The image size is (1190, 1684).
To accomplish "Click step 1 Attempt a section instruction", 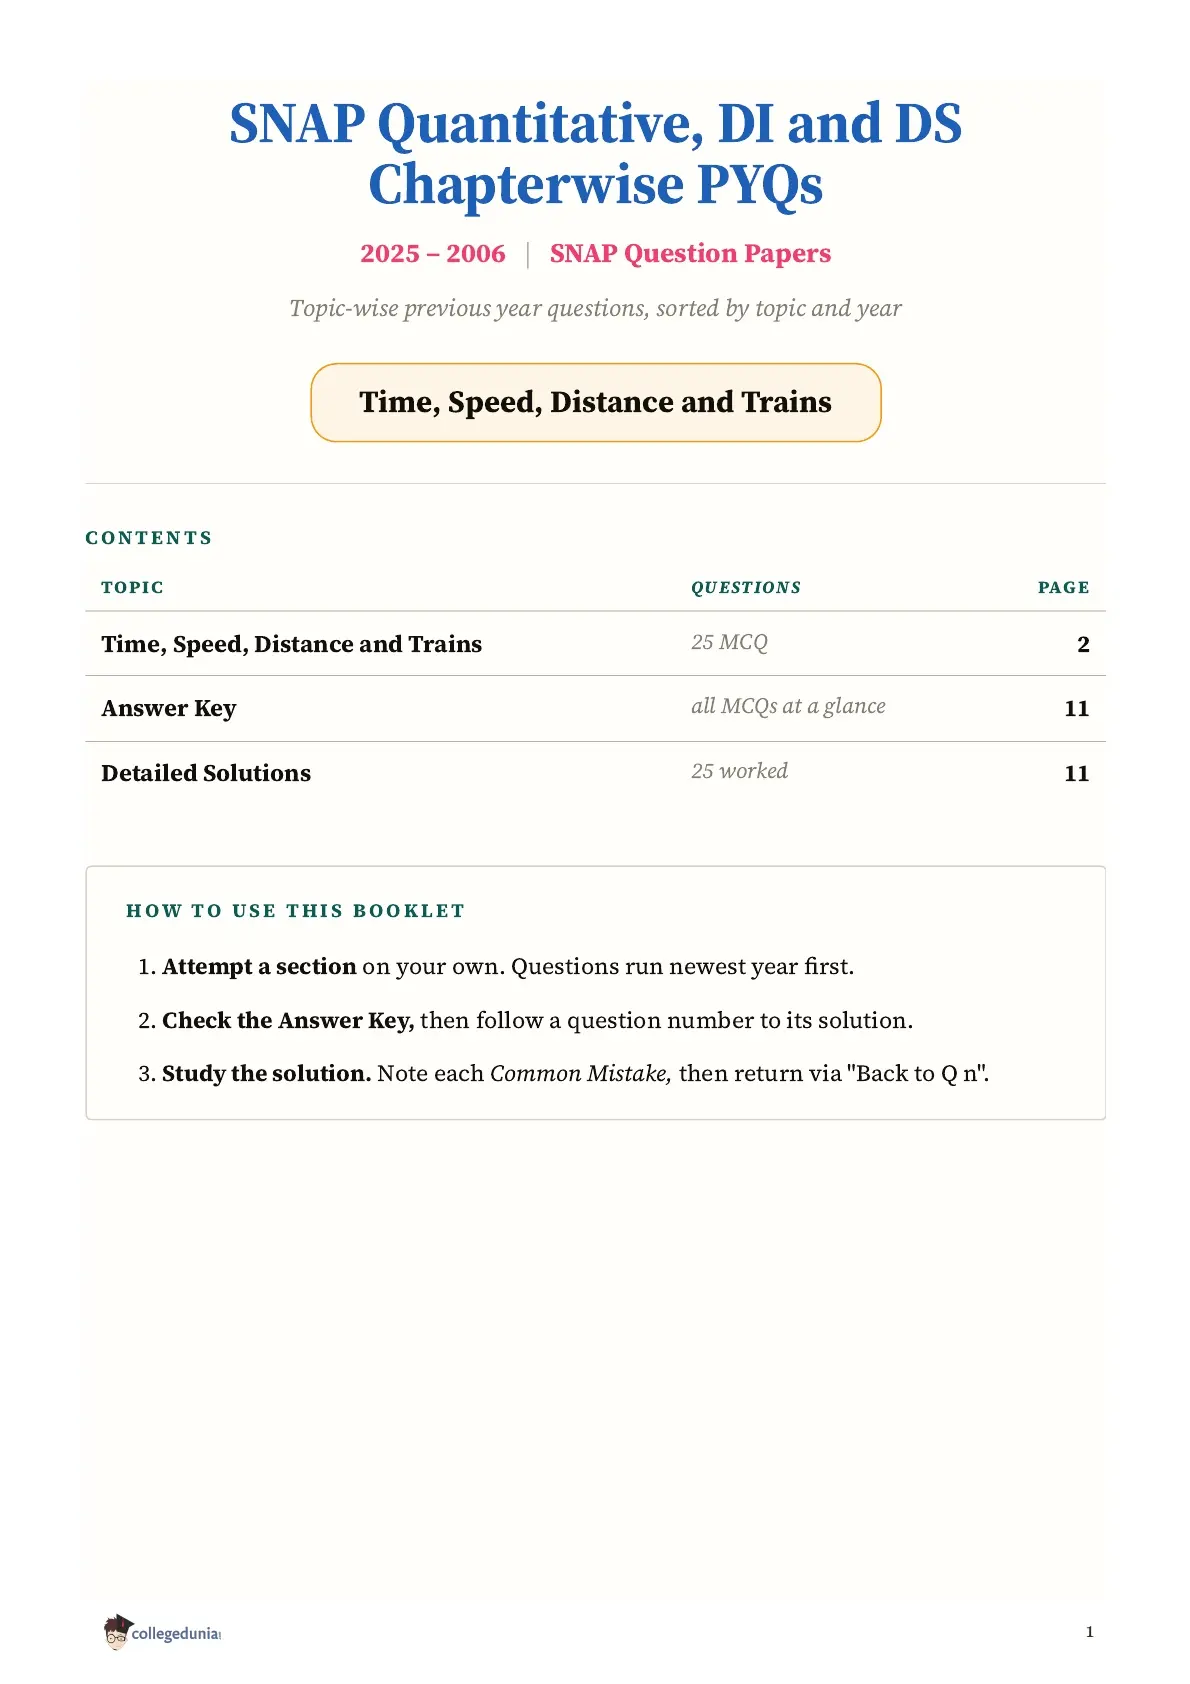I will click(x=496, y=967).
